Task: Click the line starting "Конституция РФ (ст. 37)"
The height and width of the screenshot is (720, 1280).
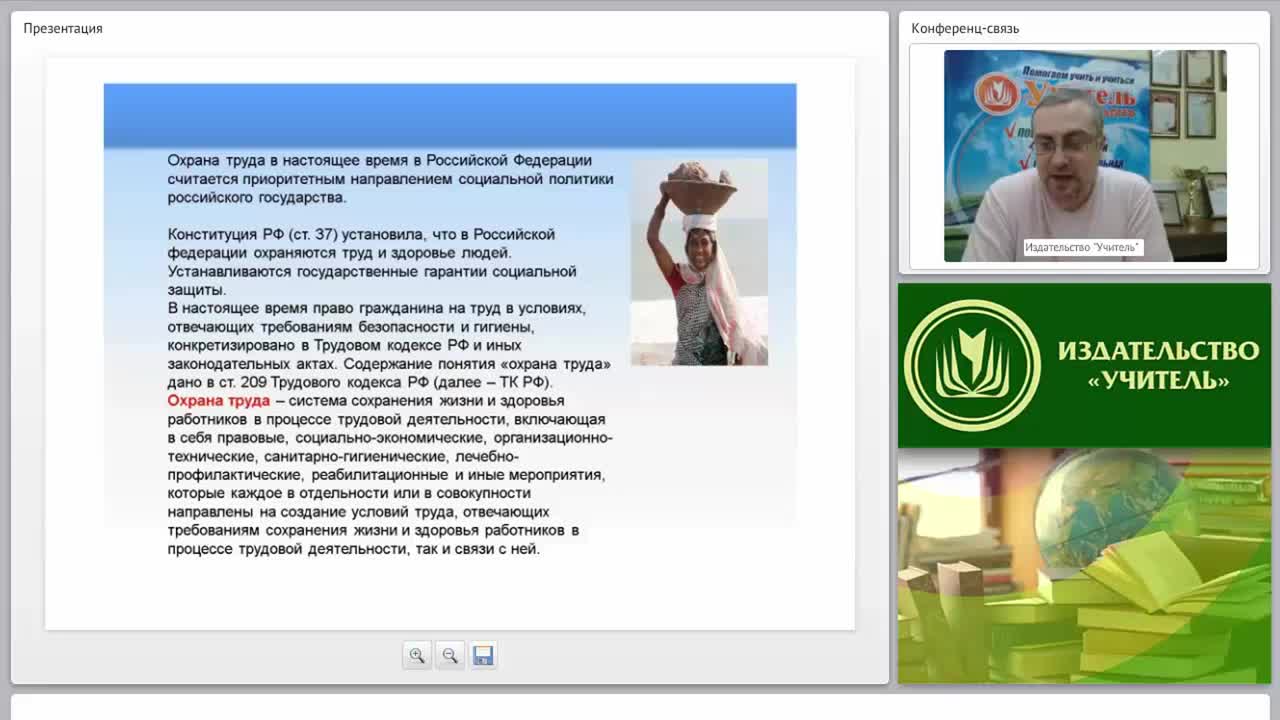Action: tap(361, 234)
